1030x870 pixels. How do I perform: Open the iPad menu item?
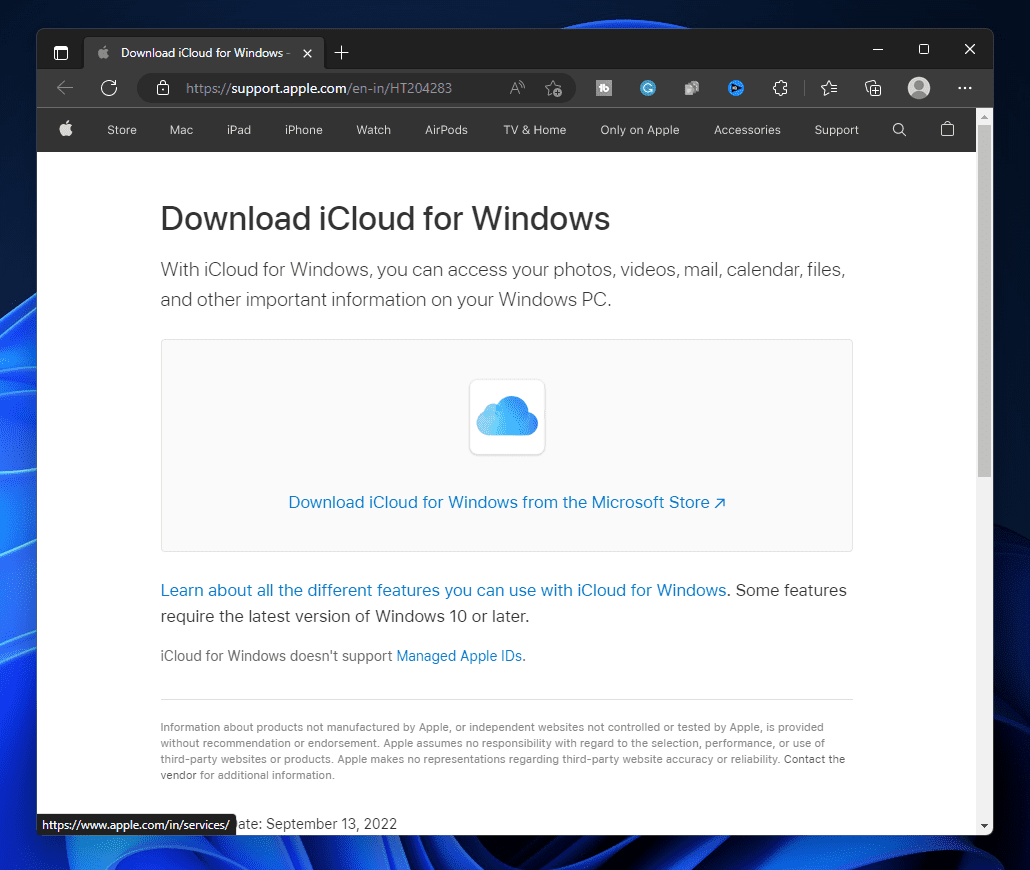click(238, 130)
